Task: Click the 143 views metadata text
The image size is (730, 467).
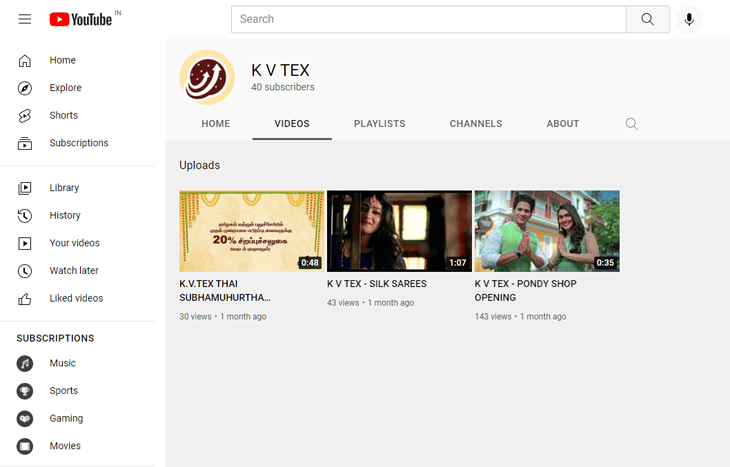Action: click(x=493, y=317)
